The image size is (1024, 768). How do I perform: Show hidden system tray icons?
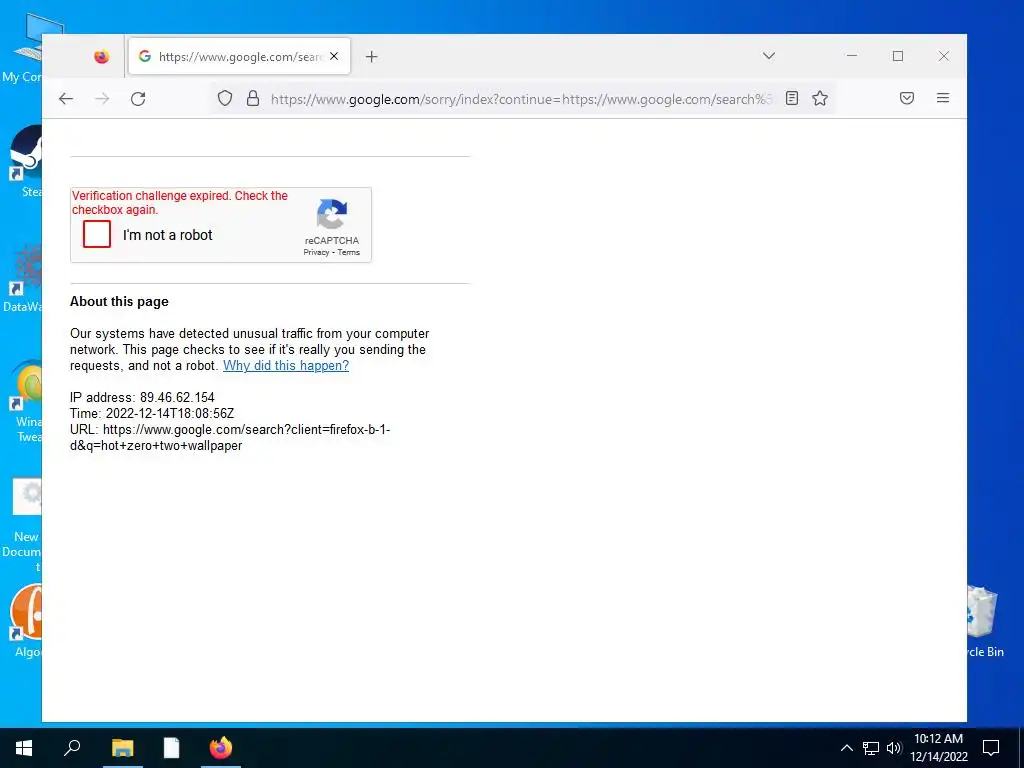(x=846, y=748)
